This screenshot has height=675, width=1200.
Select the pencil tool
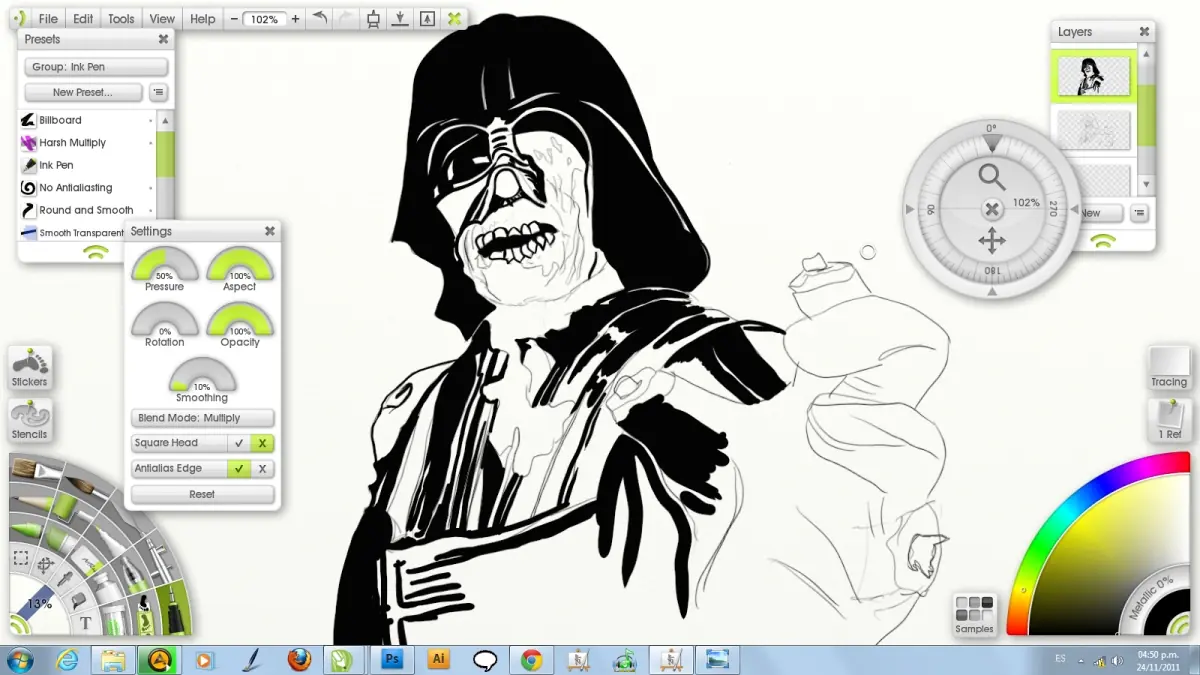pyautogui.click(x=33, y=501)
